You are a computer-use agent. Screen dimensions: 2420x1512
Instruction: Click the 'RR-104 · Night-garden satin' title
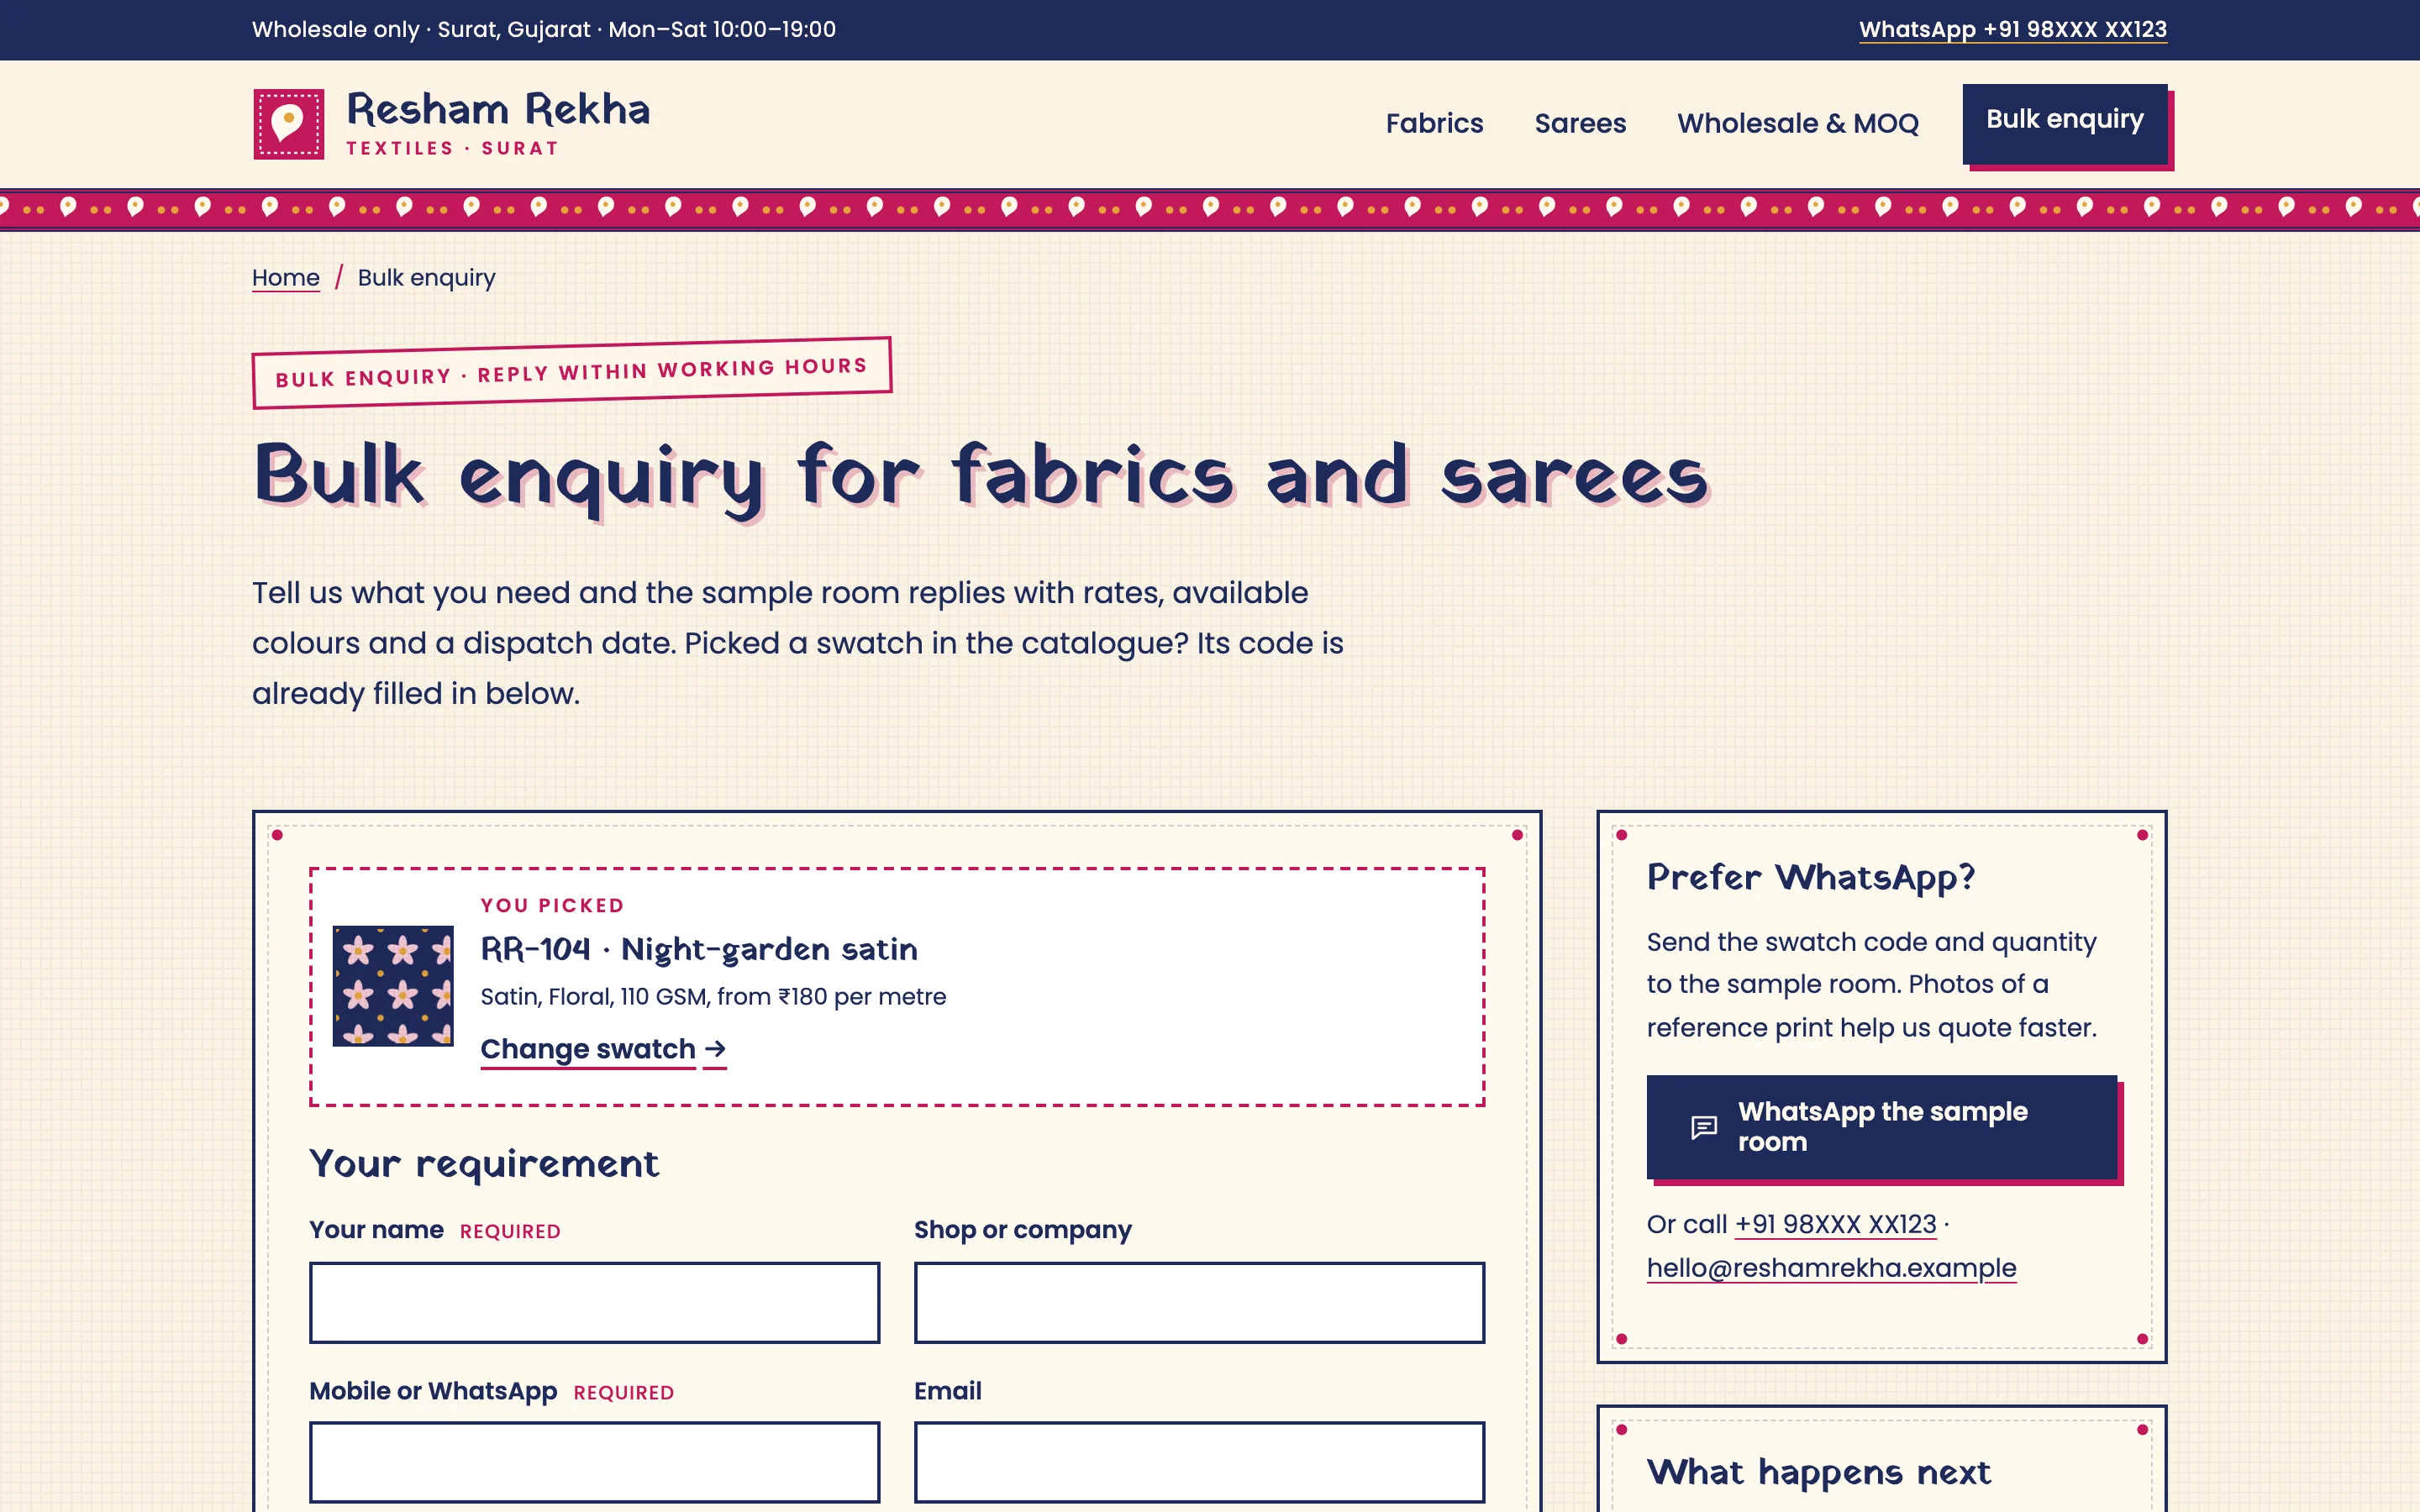coord(699,948)
